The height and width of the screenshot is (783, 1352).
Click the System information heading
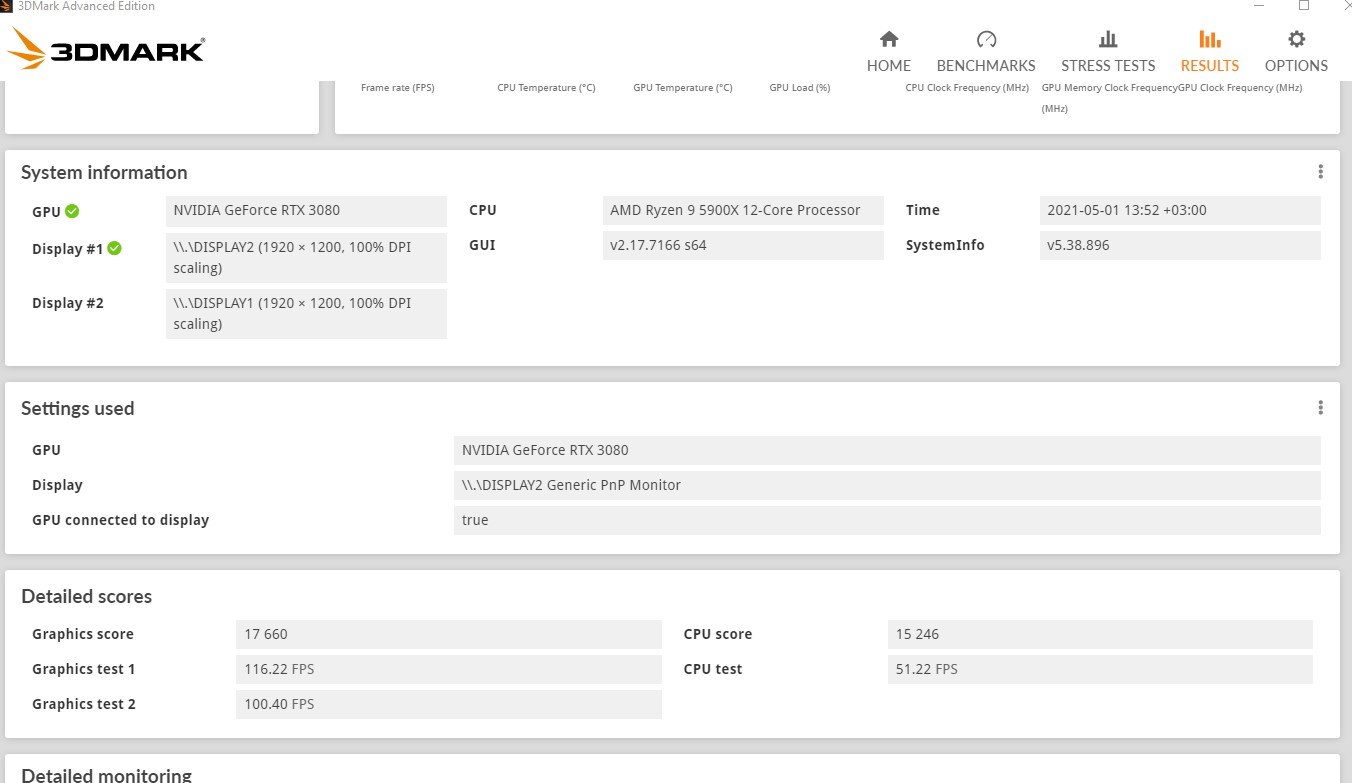pyautogui.click(x=104, y=172)
